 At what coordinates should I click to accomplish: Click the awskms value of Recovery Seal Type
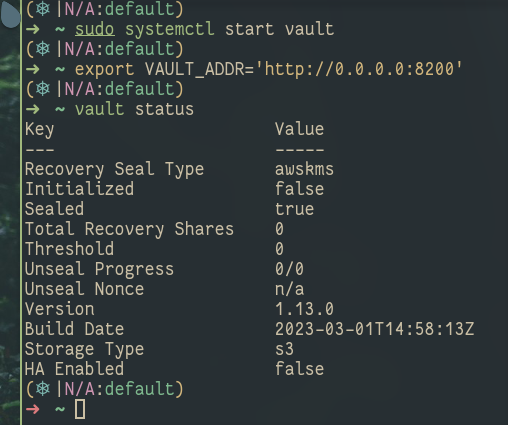click(x=304, y=169)
